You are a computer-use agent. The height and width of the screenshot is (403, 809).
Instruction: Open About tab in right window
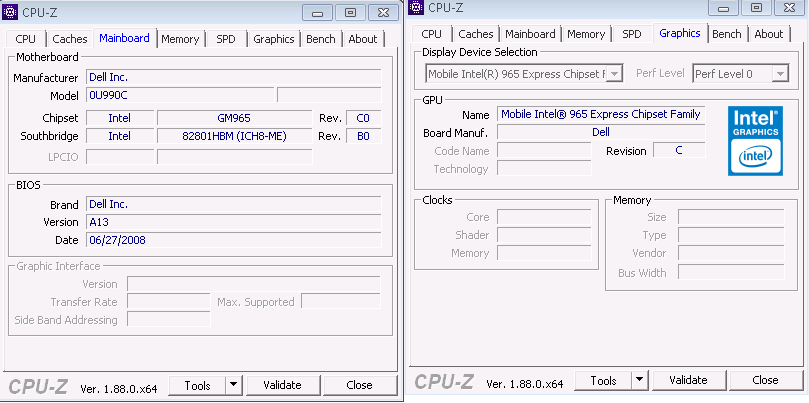tap(769, 34)
